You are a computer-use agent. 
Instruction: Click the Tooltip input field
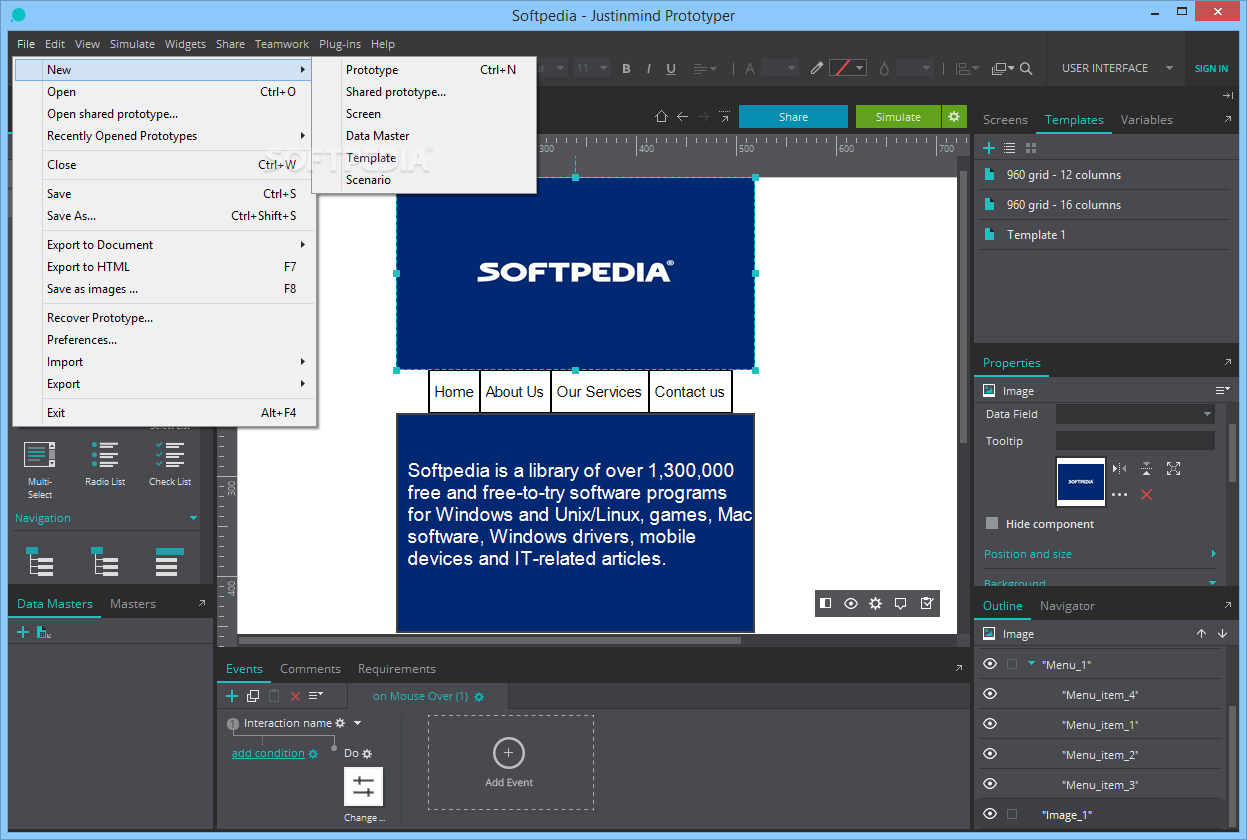point(1135,441)
